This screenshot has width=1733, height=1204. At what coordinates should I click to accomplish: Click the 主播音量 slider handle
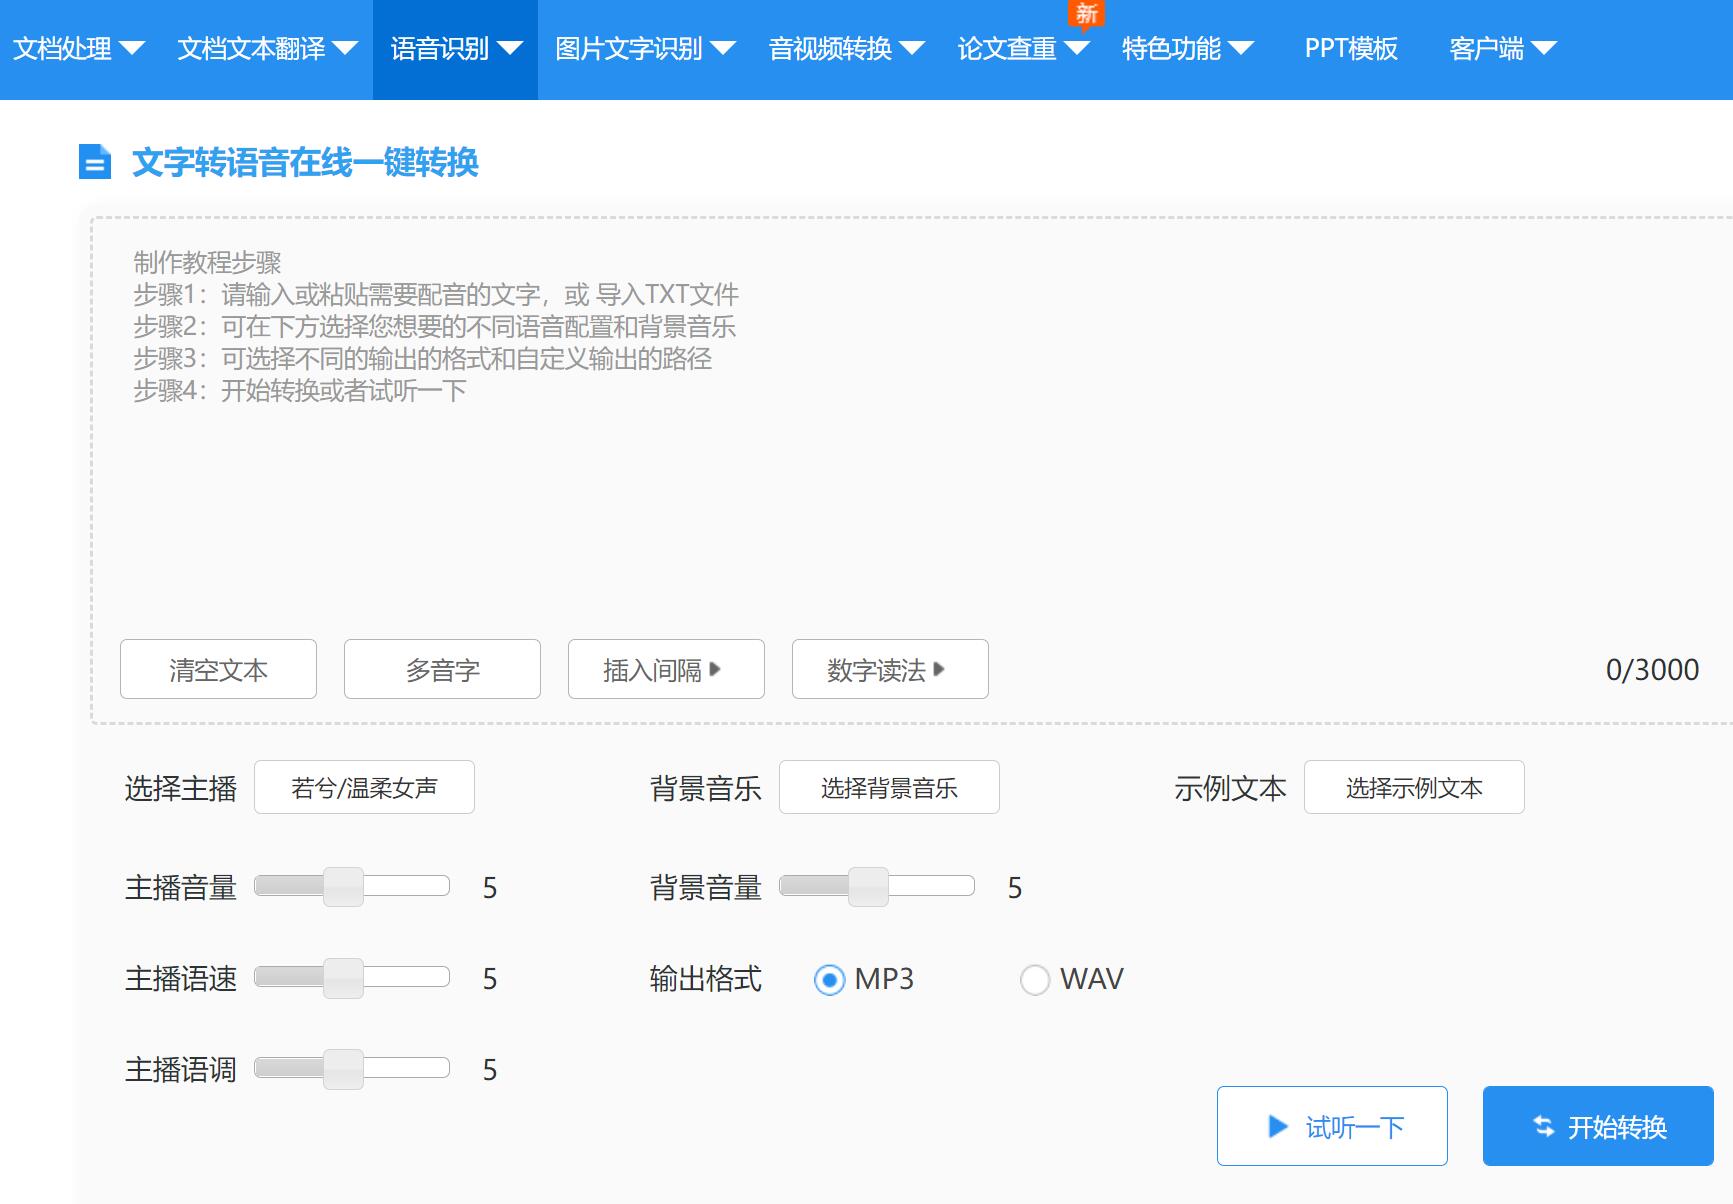[343, 887]
